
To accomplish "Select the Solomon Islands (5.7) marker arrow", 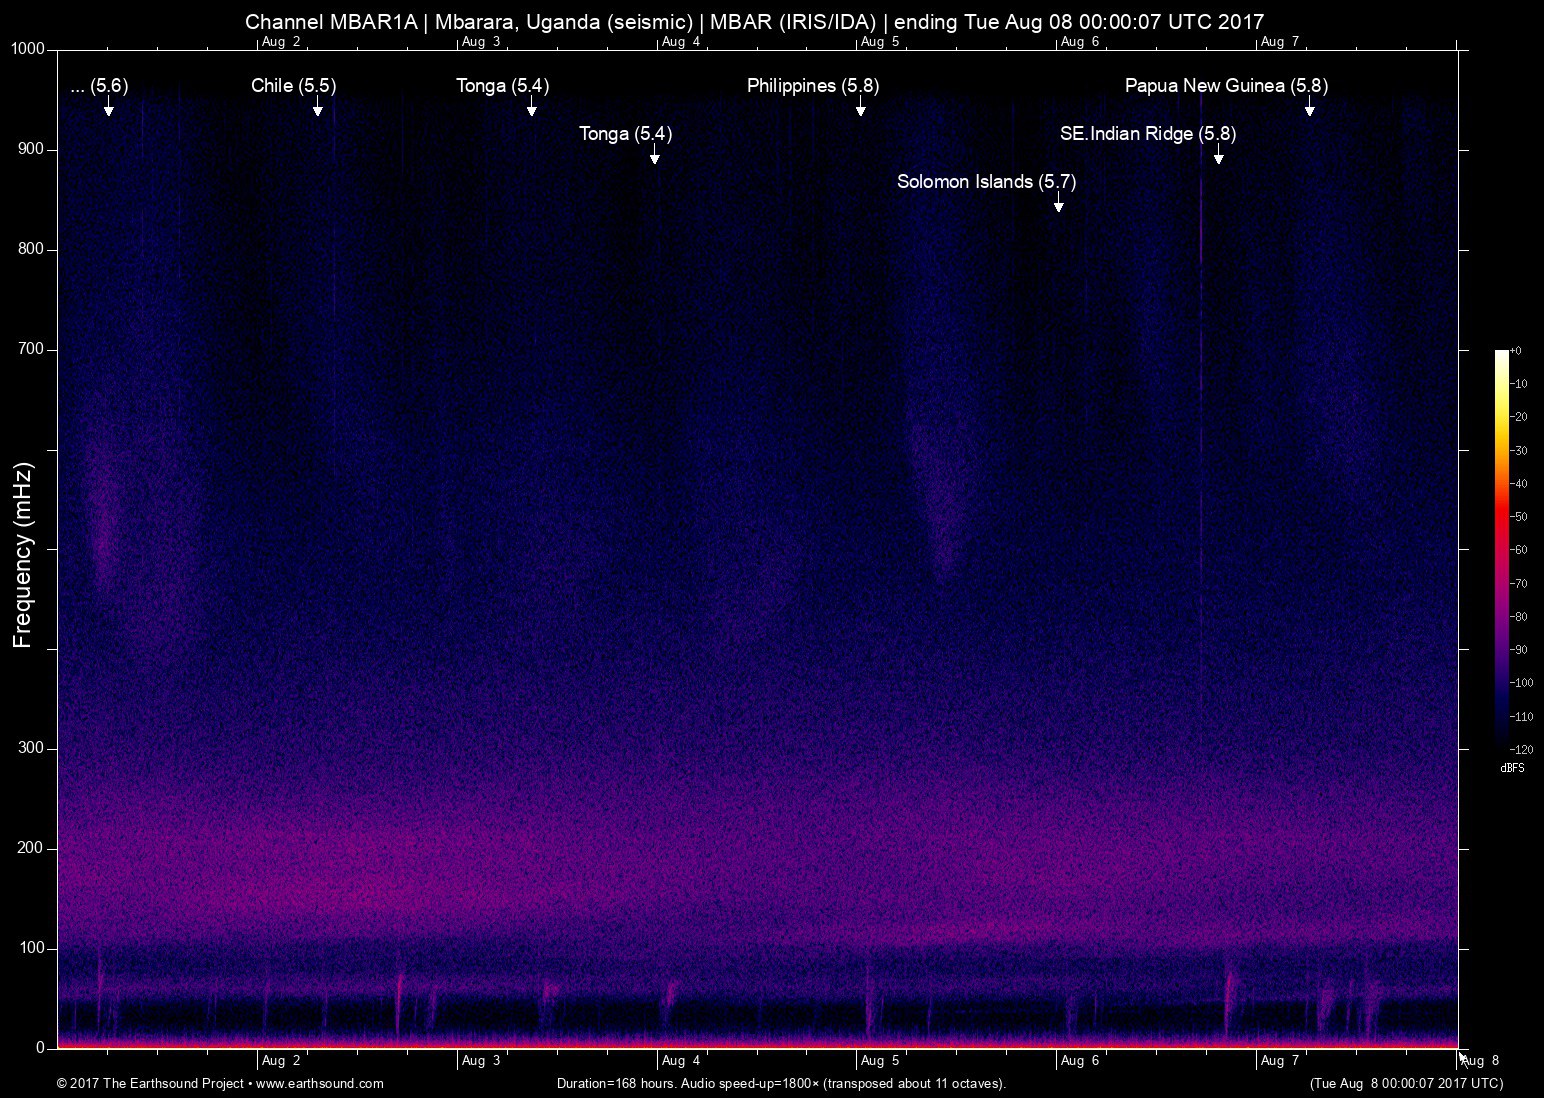I will (1059, 204).
